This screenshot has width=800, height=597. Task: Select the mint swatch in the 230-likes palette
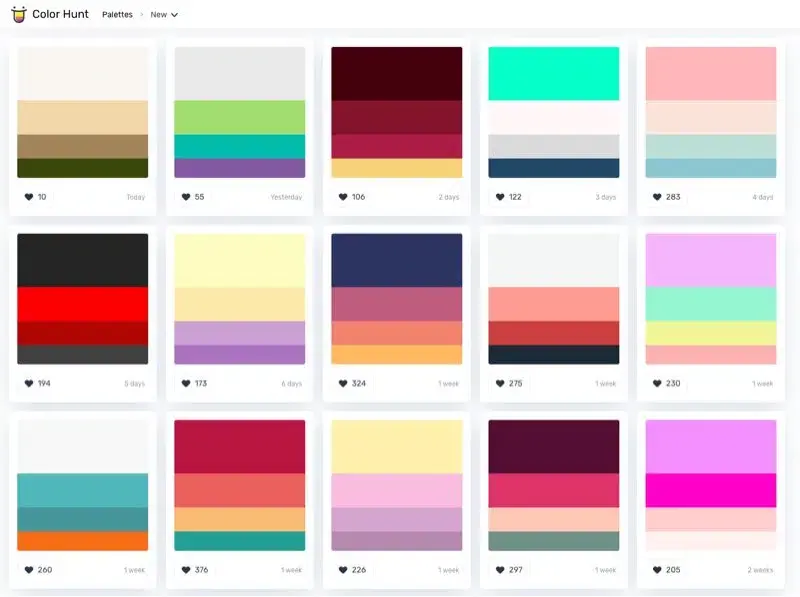[x=711, y=304]
